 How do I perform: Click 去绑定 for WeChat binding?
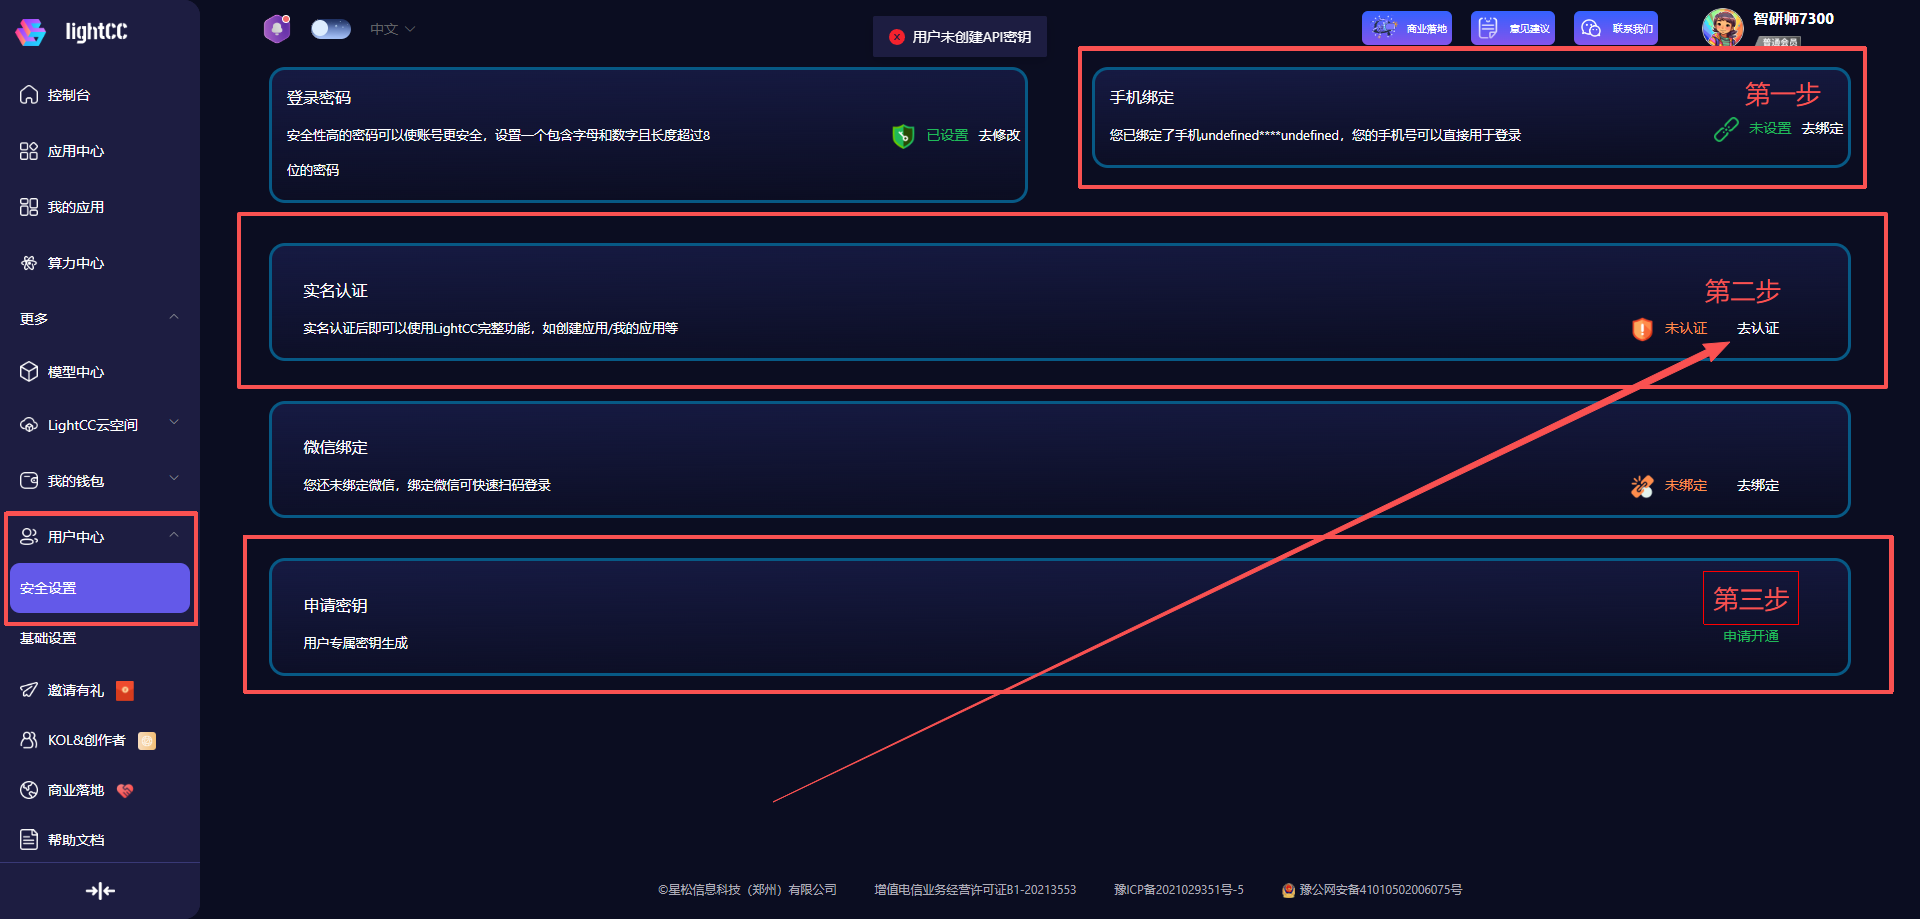pyautogui.click(x=1757, y=485)
